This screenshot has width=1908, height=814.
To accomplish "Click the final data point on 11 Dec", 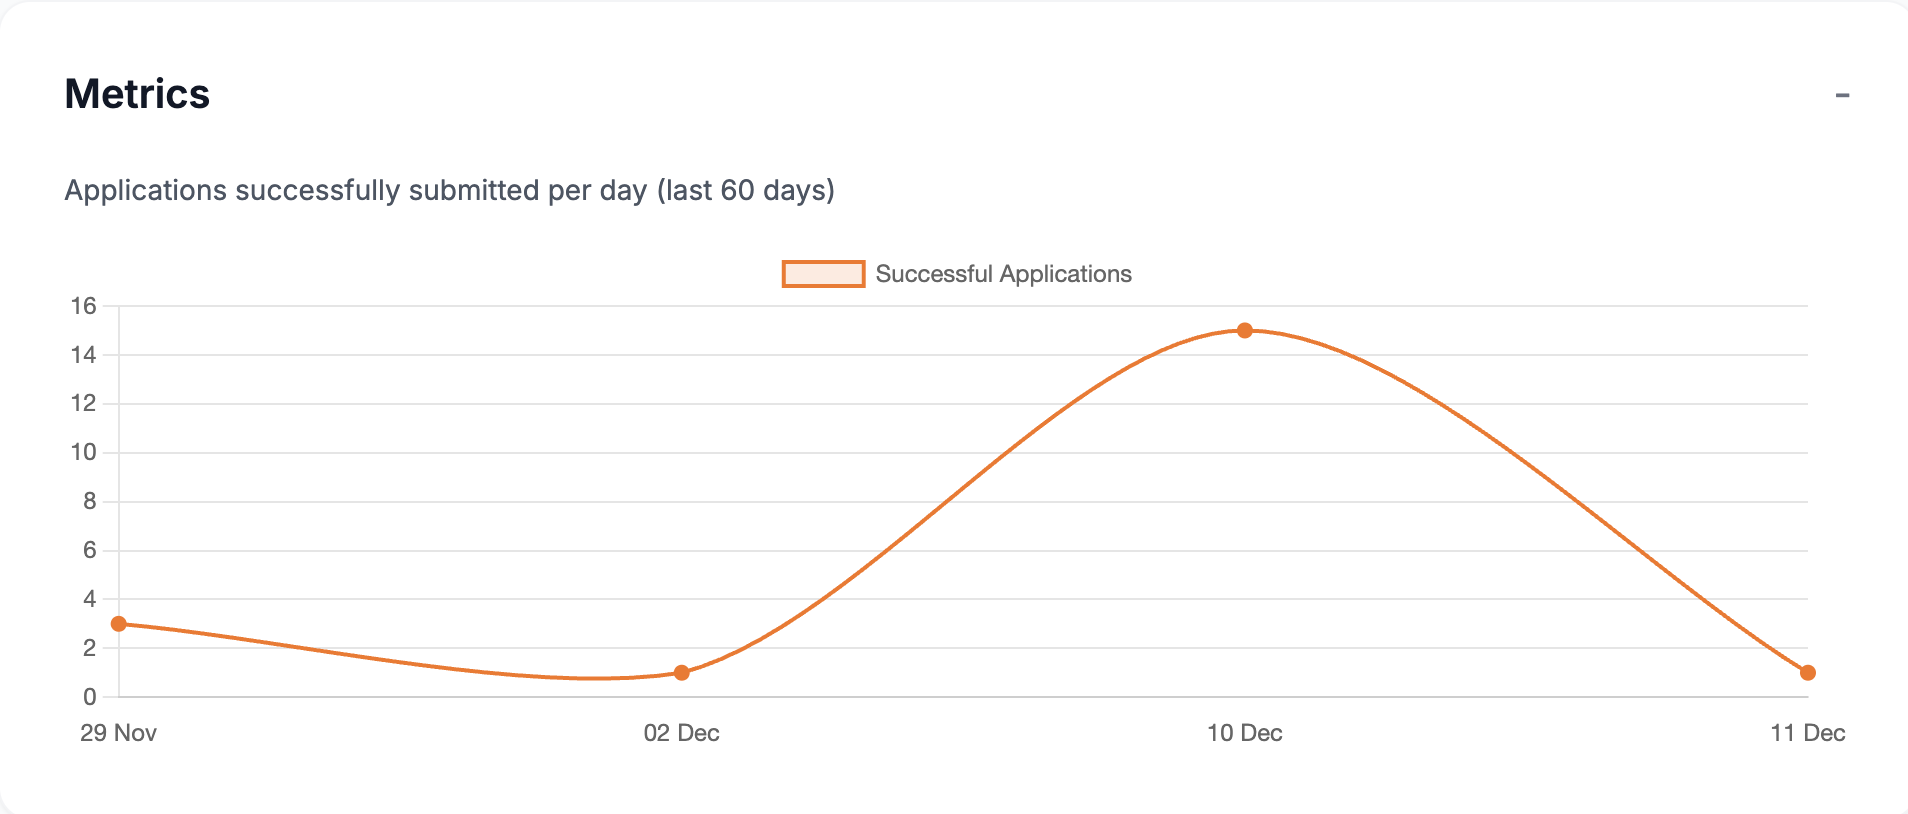I will (1808, 672).
